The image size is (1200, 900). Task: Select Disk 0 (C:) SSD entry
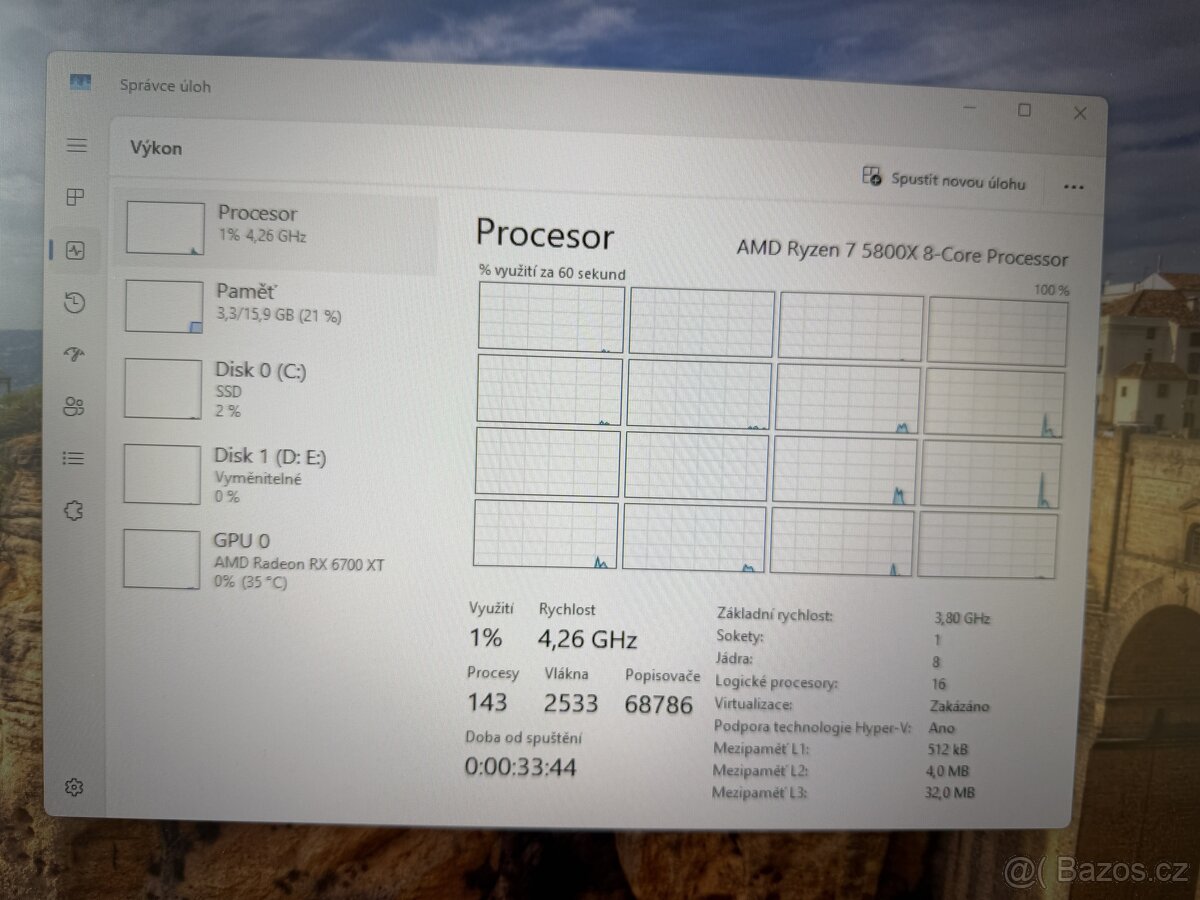275,389
